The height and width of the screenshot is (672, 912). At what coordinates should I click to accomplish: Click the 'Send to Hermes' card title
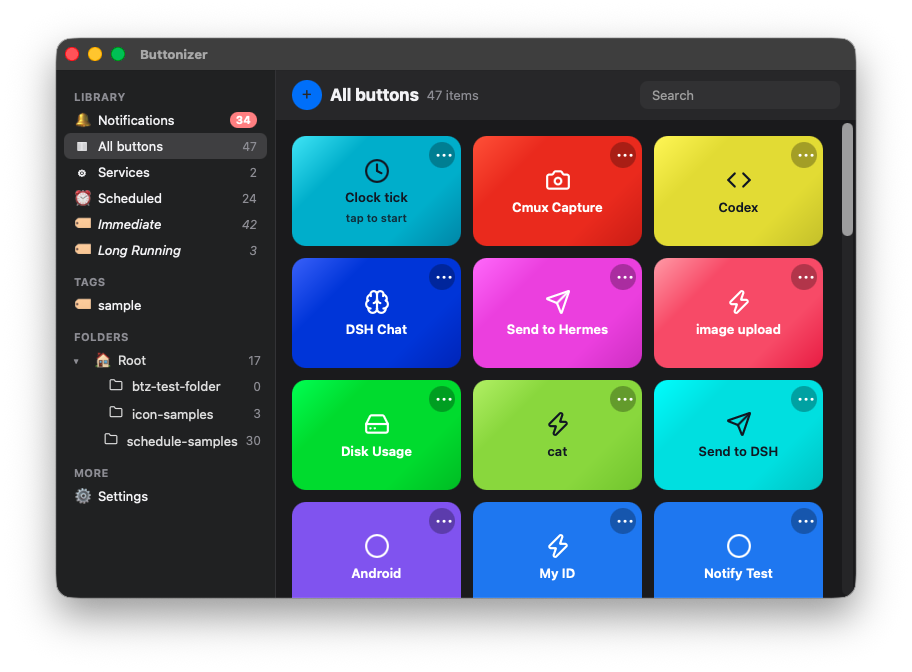click(557, 329)
